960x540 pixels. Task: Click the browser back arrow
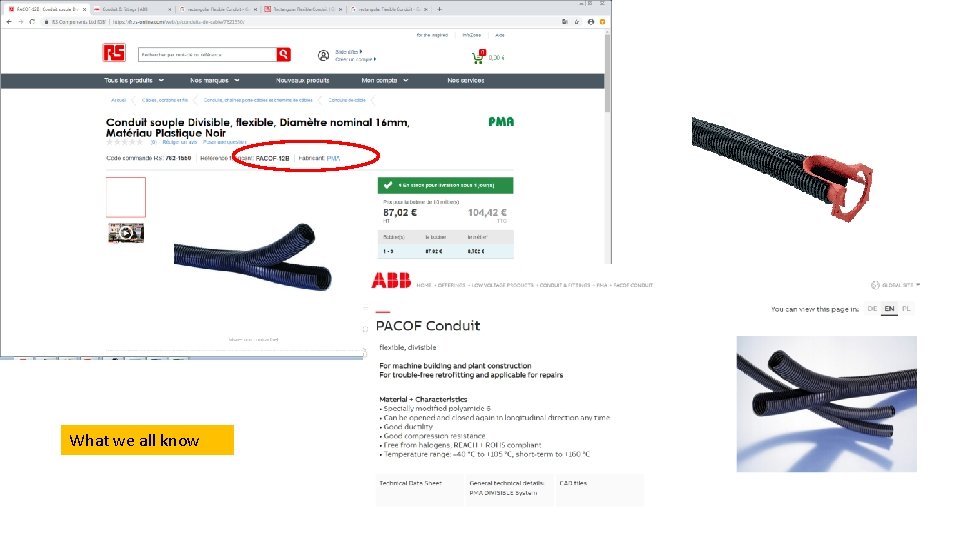pos(9,21)
